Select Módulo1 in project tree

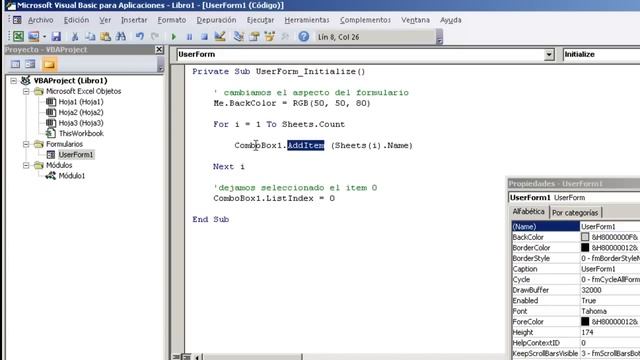tap(72, 176)
